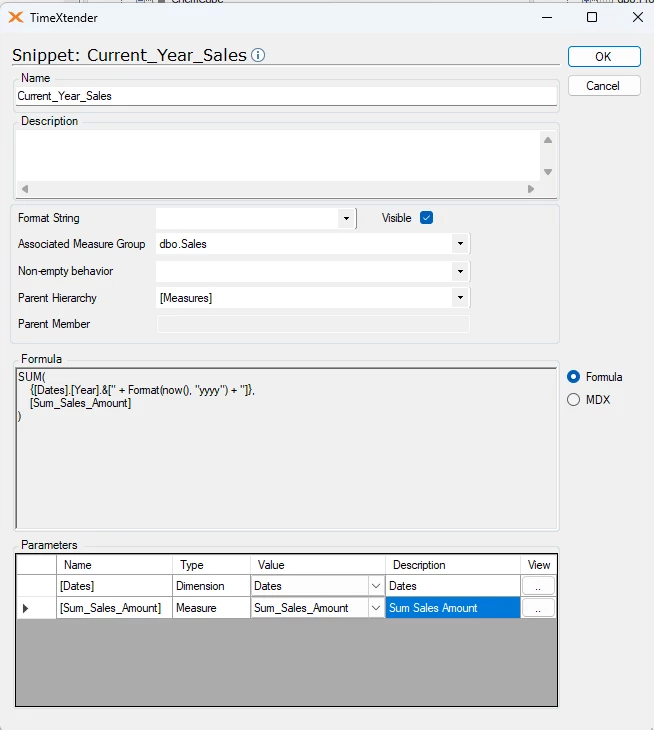
Task: Click inside the Name input field
Action: tap(286, 96)
